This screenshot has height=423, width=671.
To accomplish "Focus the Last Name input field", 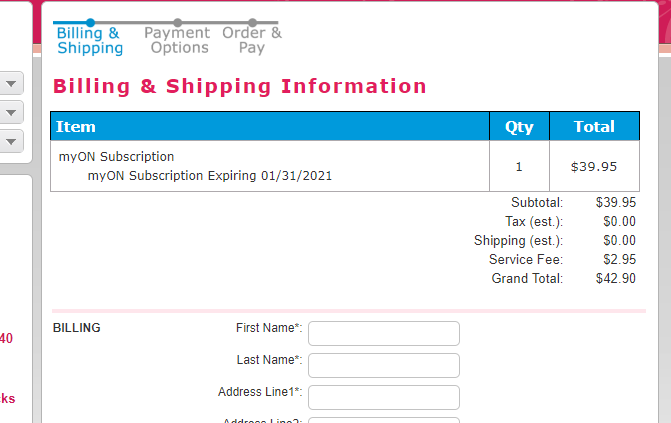I will pos(384,365).
